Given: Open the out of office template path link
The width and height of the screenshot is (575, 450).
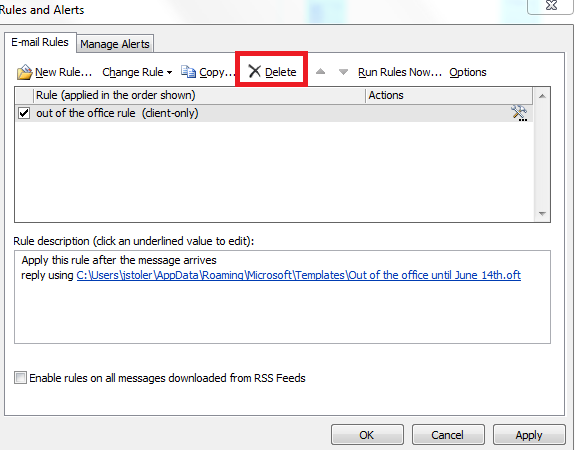Looking at the screenshot, I should [299, 275].
